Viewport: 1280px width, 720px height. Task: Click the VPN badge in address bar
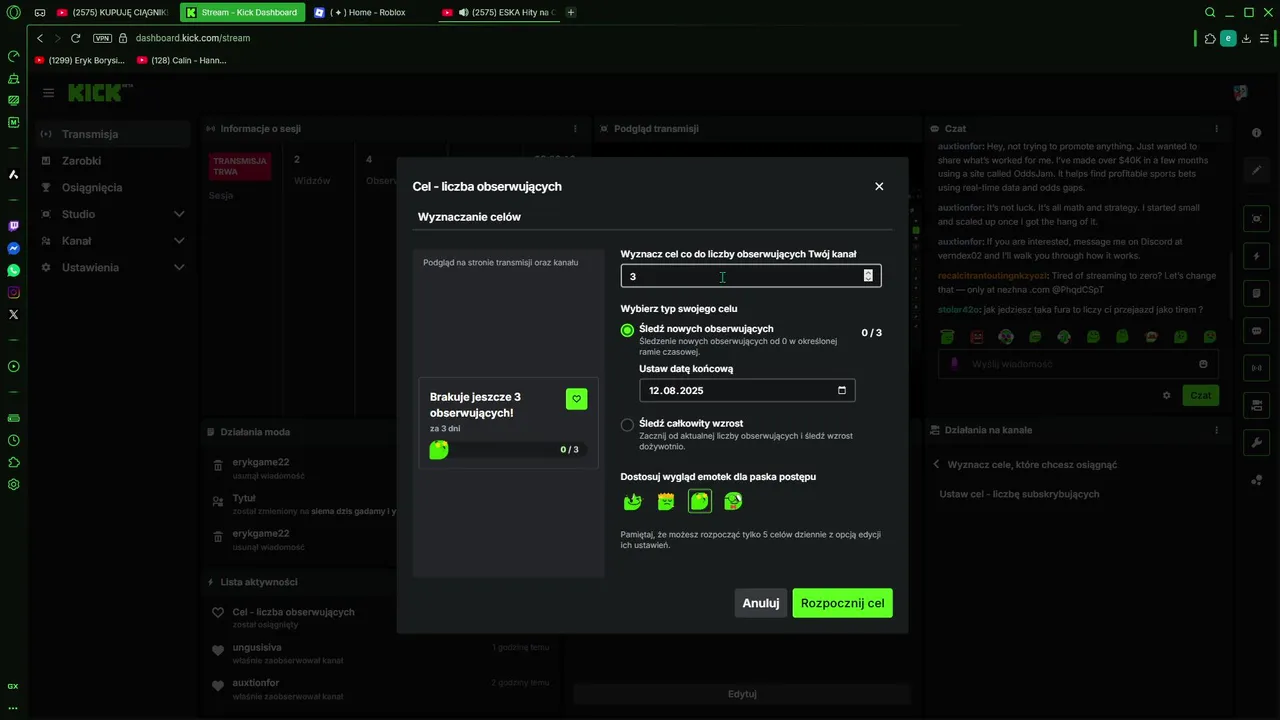[x=102, y=38]
